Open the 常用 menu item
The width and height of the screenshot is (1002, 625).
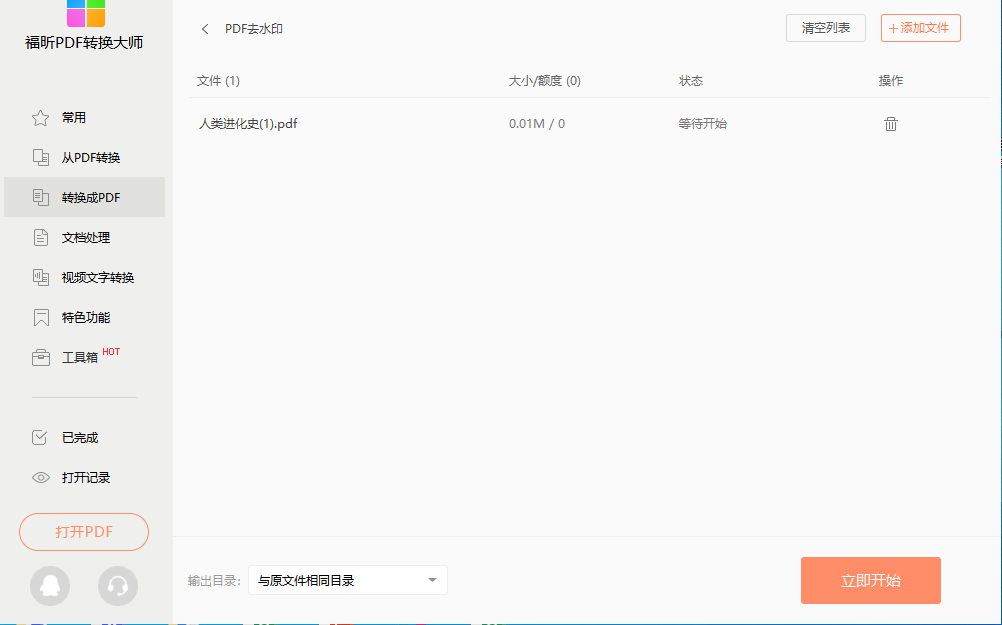[x=73, y=118]
